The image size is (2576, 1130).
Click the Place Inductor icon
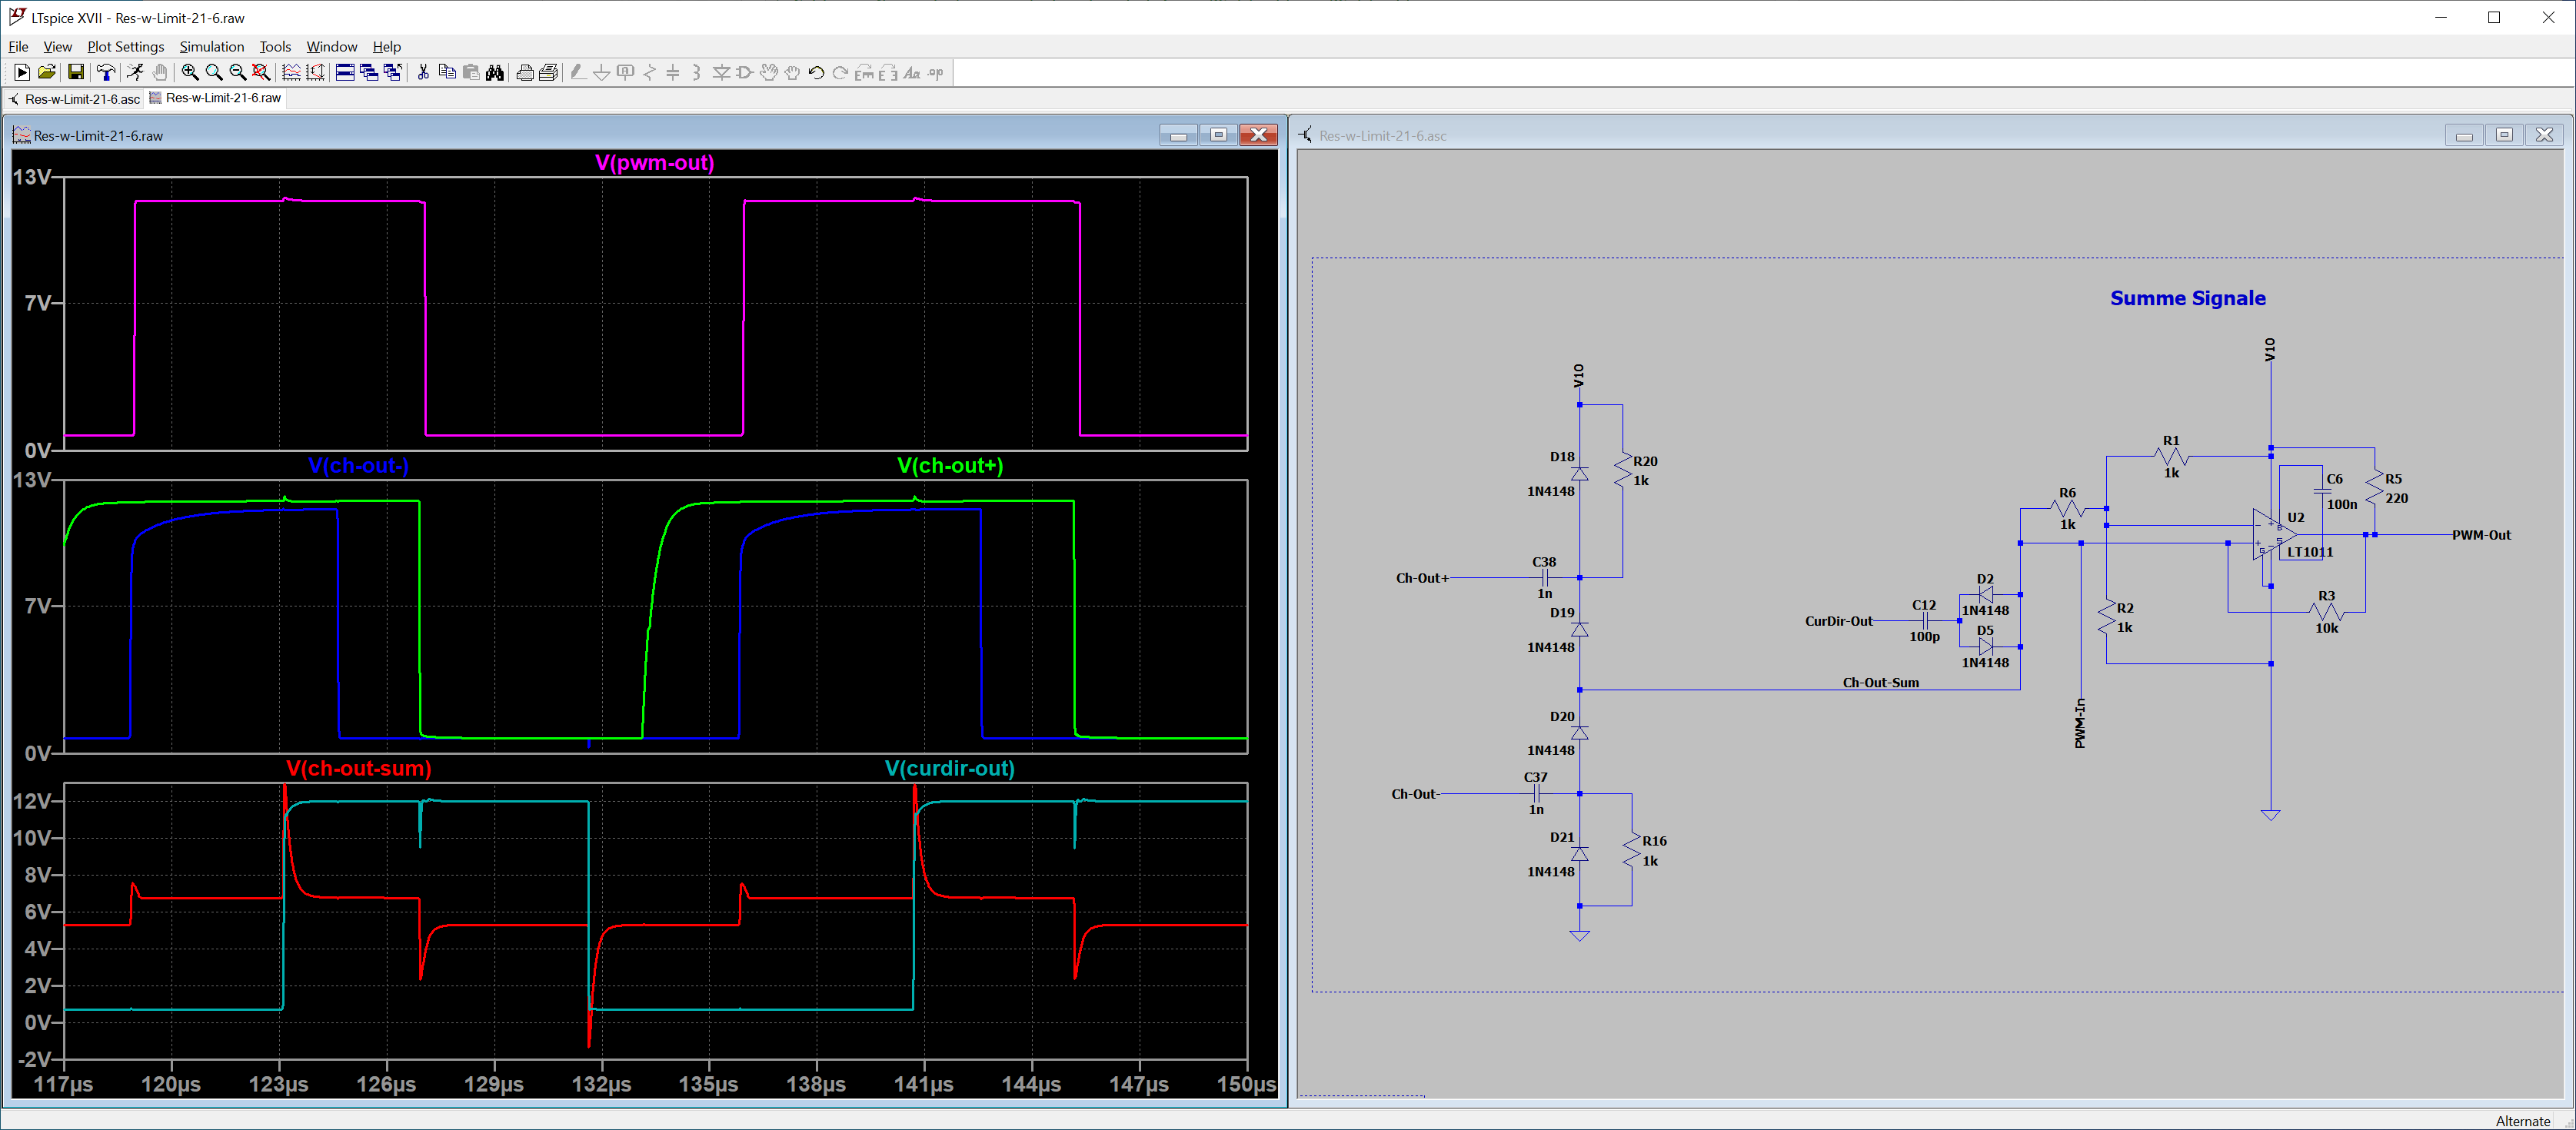click(x=698, y=72)
